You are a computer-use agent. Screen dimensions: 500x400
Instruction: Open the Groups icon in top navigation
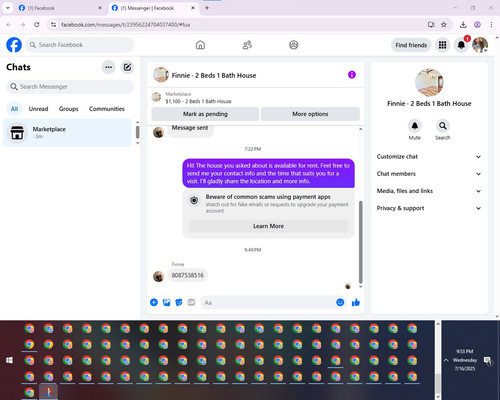[294, 45]
